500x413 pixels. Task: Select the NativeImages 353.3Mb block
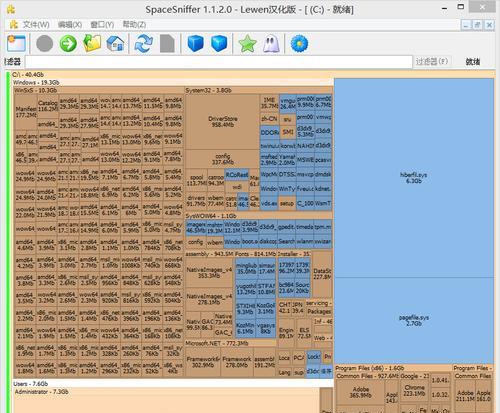click(x=209, y=272)
